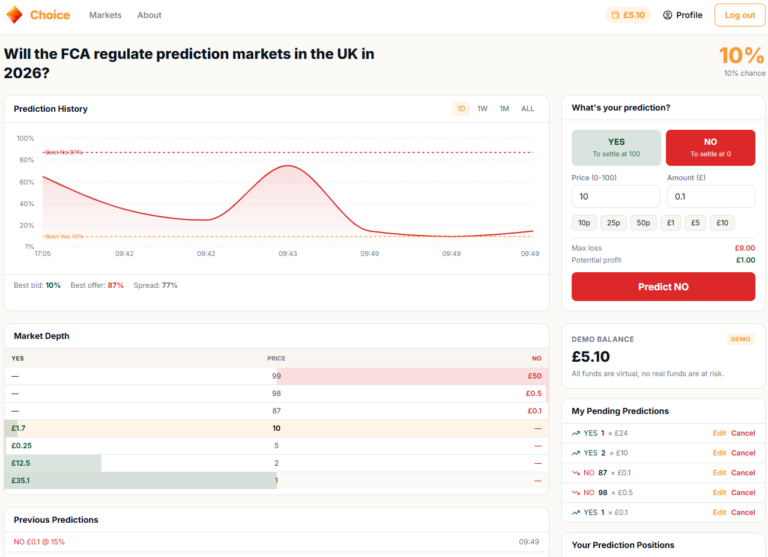
Task: Switch chart range to 1M
Action: [x=504, y=109]
